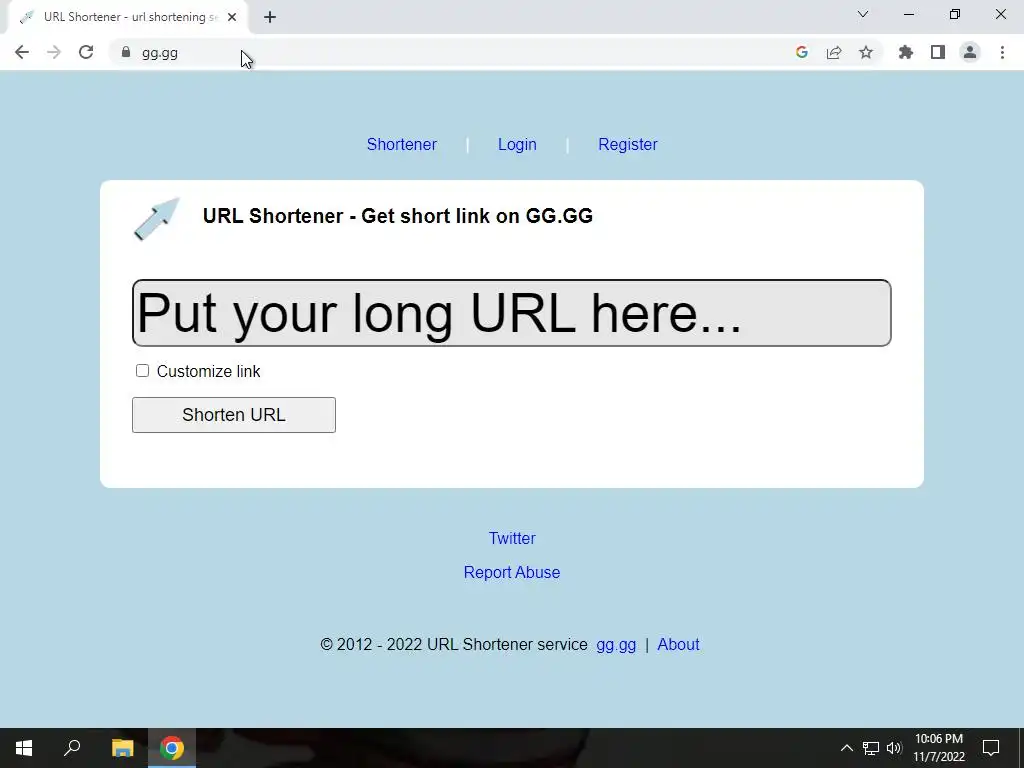Viewport: 1024px width, 768px height.
Task: Open the notification center icon
Action: pos(991,748)
